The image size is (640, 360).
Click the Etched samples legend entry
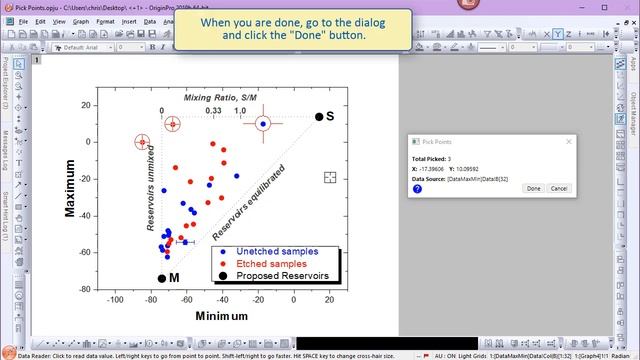271,264
